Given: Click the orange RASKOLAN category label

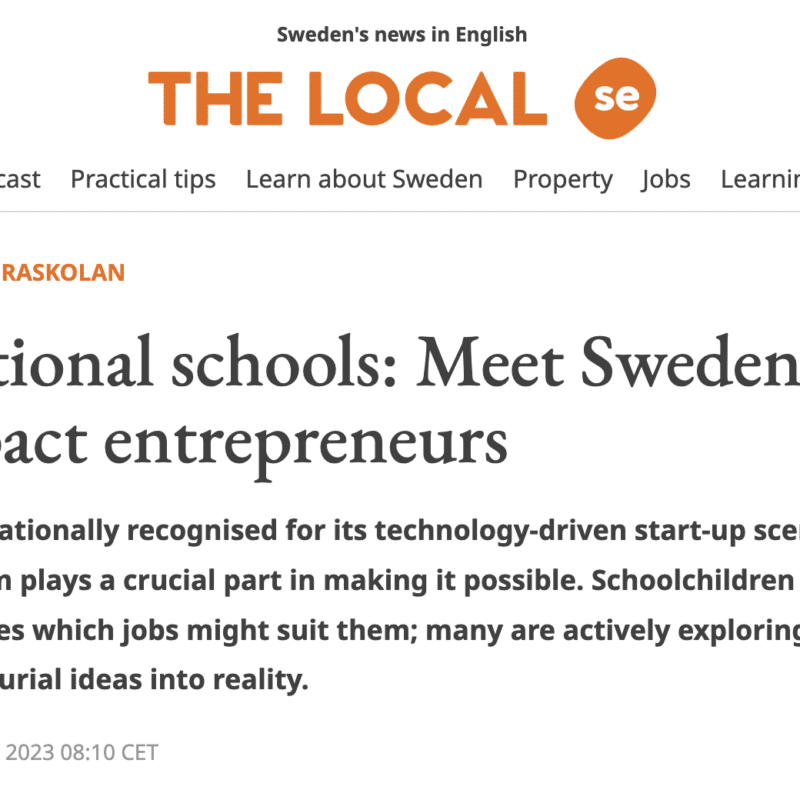Looking at the screenshot, I should point(62,273).
